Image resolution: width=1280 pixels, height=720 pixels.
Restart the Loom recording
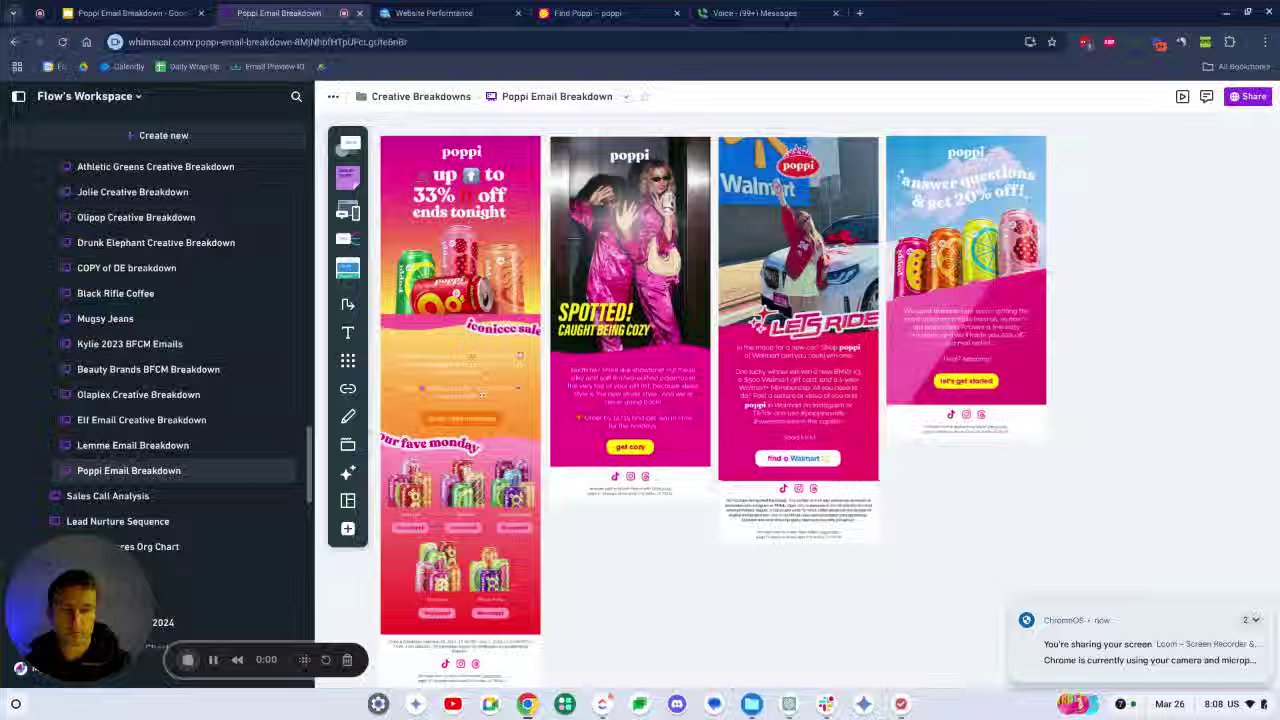(325, 660)
